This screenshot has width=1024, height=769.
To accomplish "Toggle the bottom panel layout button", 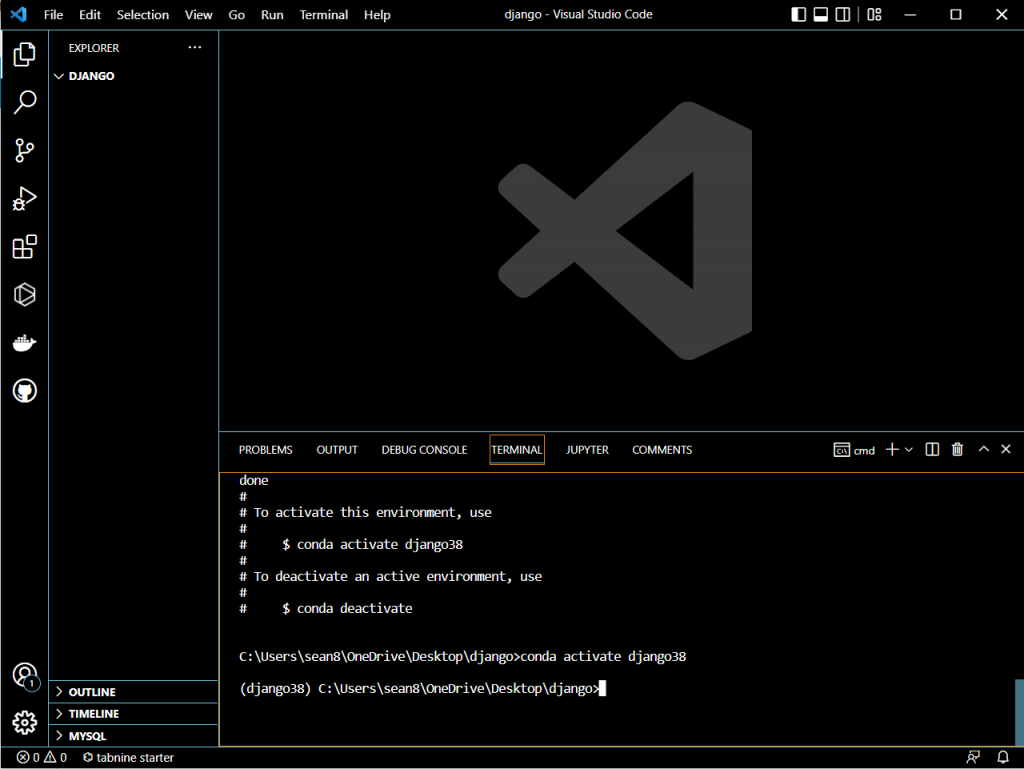I will click(x=820, y=15).
